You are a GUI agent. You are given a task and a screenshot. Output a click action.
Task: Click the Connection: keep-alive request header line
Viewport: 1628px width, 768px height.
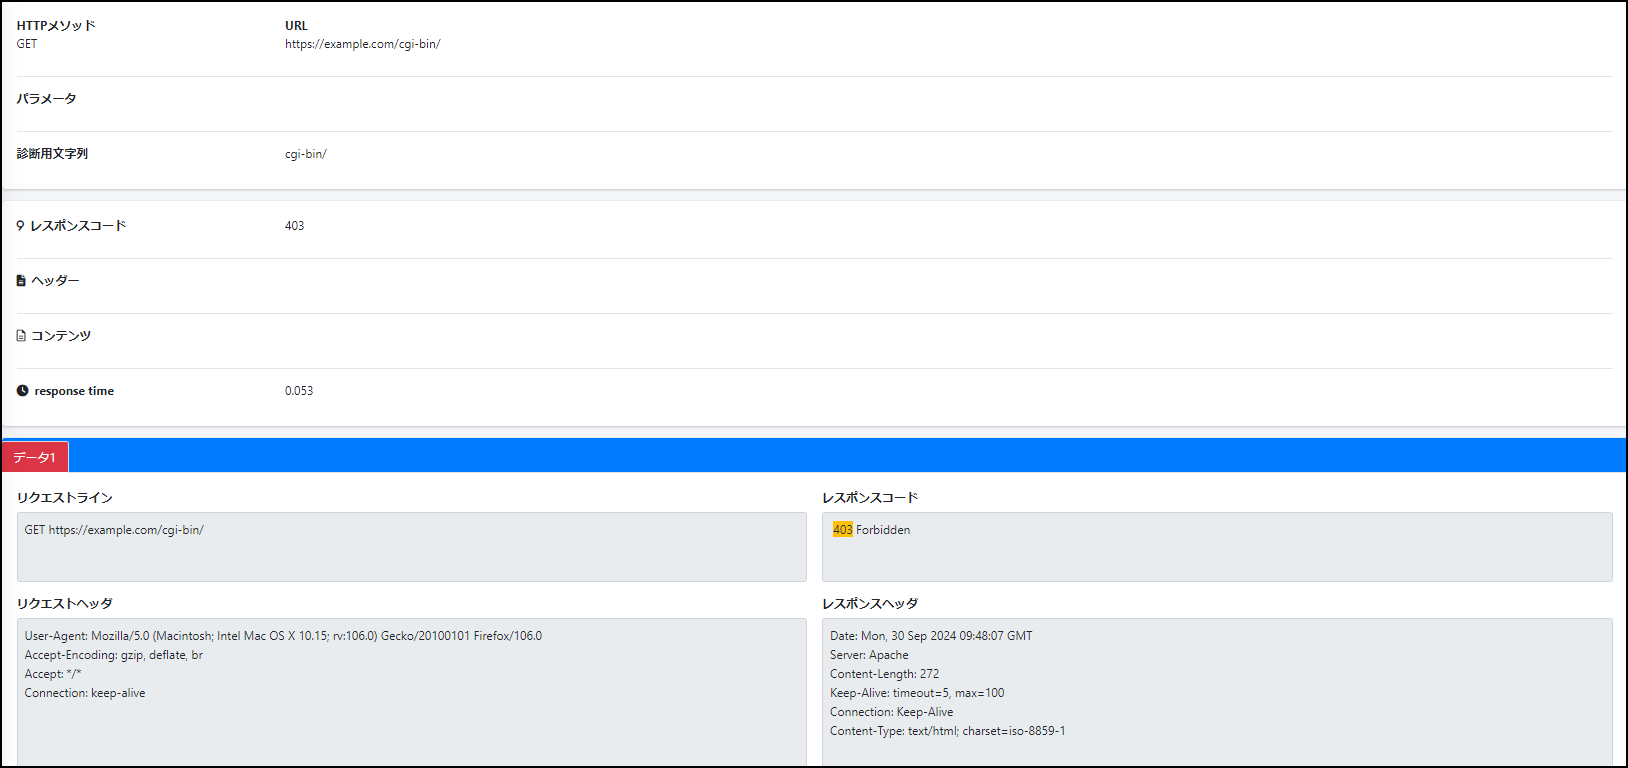[x=85, y=693]
